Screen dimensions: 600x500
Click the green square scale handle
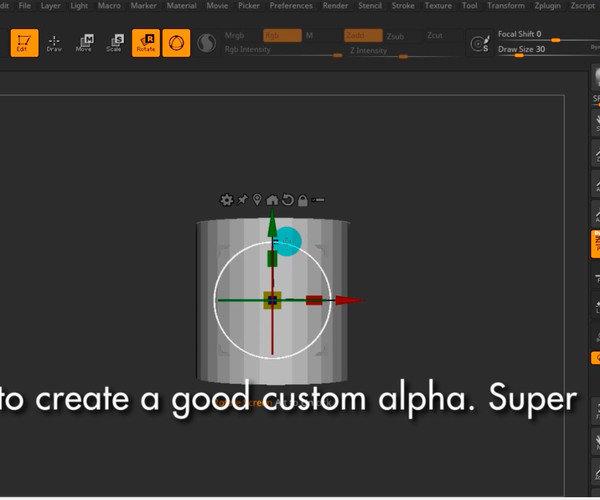(x=272, y=258)
